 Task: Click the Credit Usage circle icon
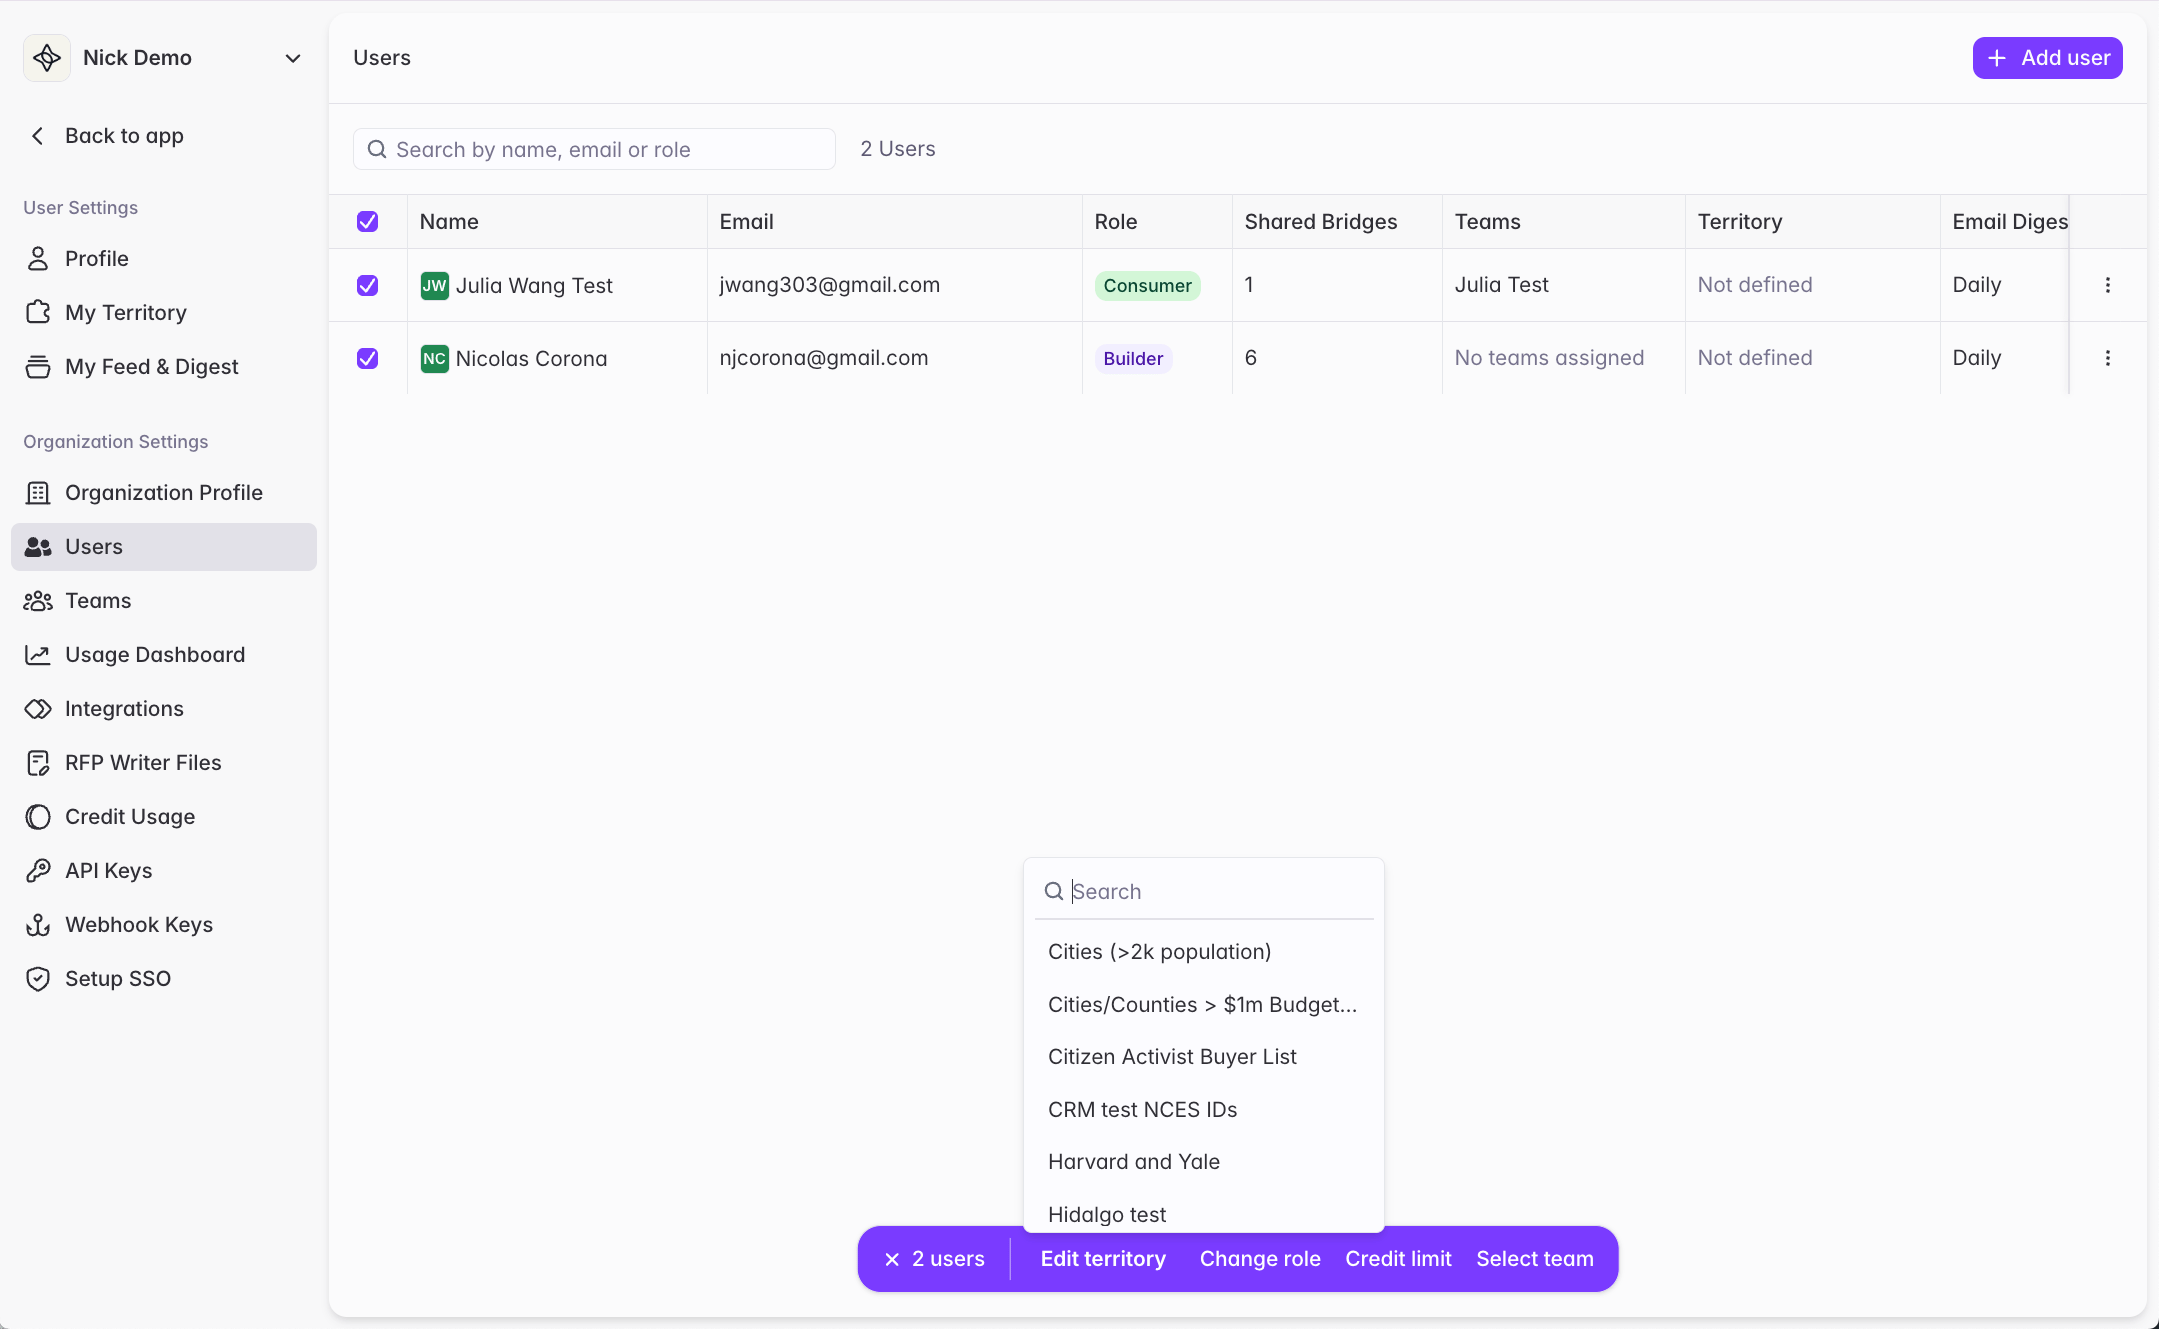click(38, 817)
